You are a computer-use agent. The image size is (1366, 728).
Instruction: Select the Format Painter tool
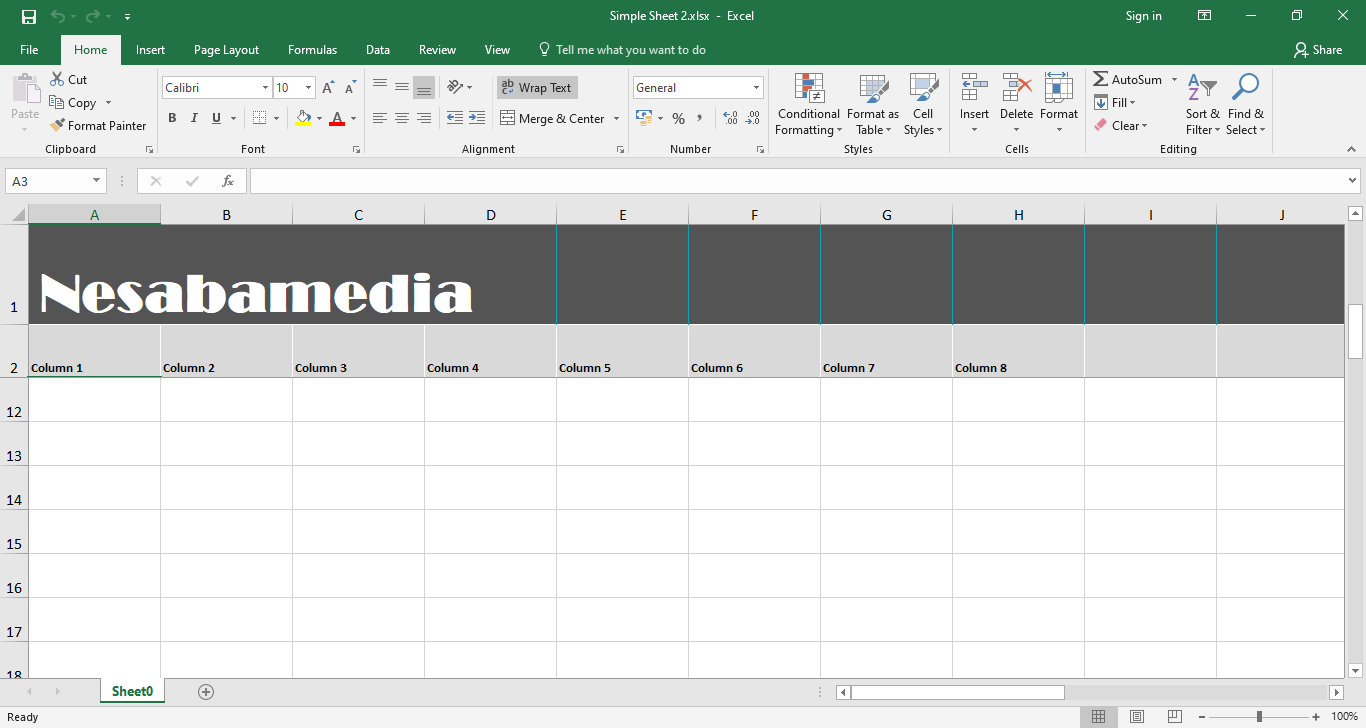97,126
